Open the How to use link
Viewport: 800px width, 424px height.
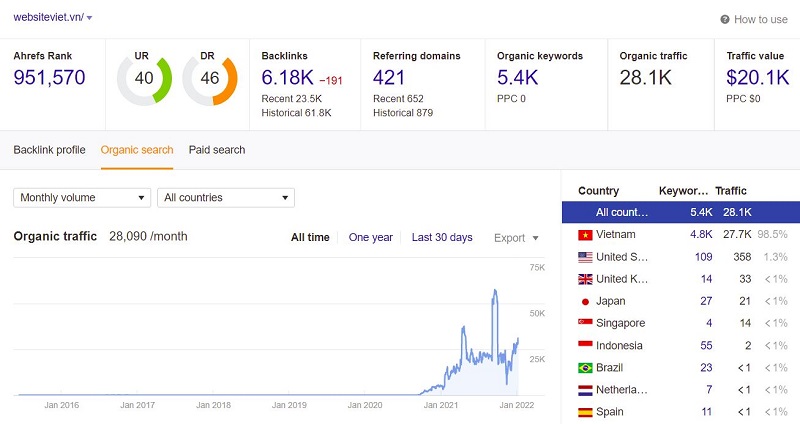[761, 19]
